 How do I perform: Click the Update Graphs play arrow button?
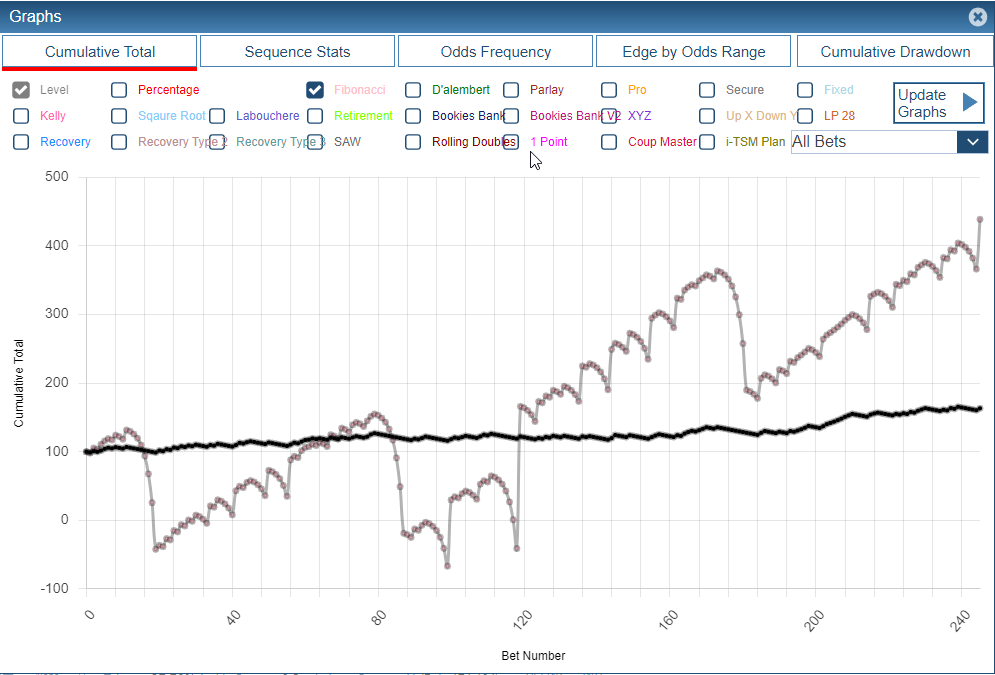pyautogui.click(x=939, y=103)
